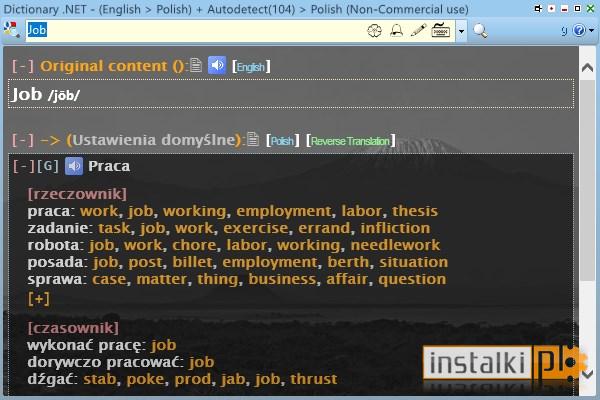
Task: Click 'job' after dorywczo pracować
Action: click(201, 362)
